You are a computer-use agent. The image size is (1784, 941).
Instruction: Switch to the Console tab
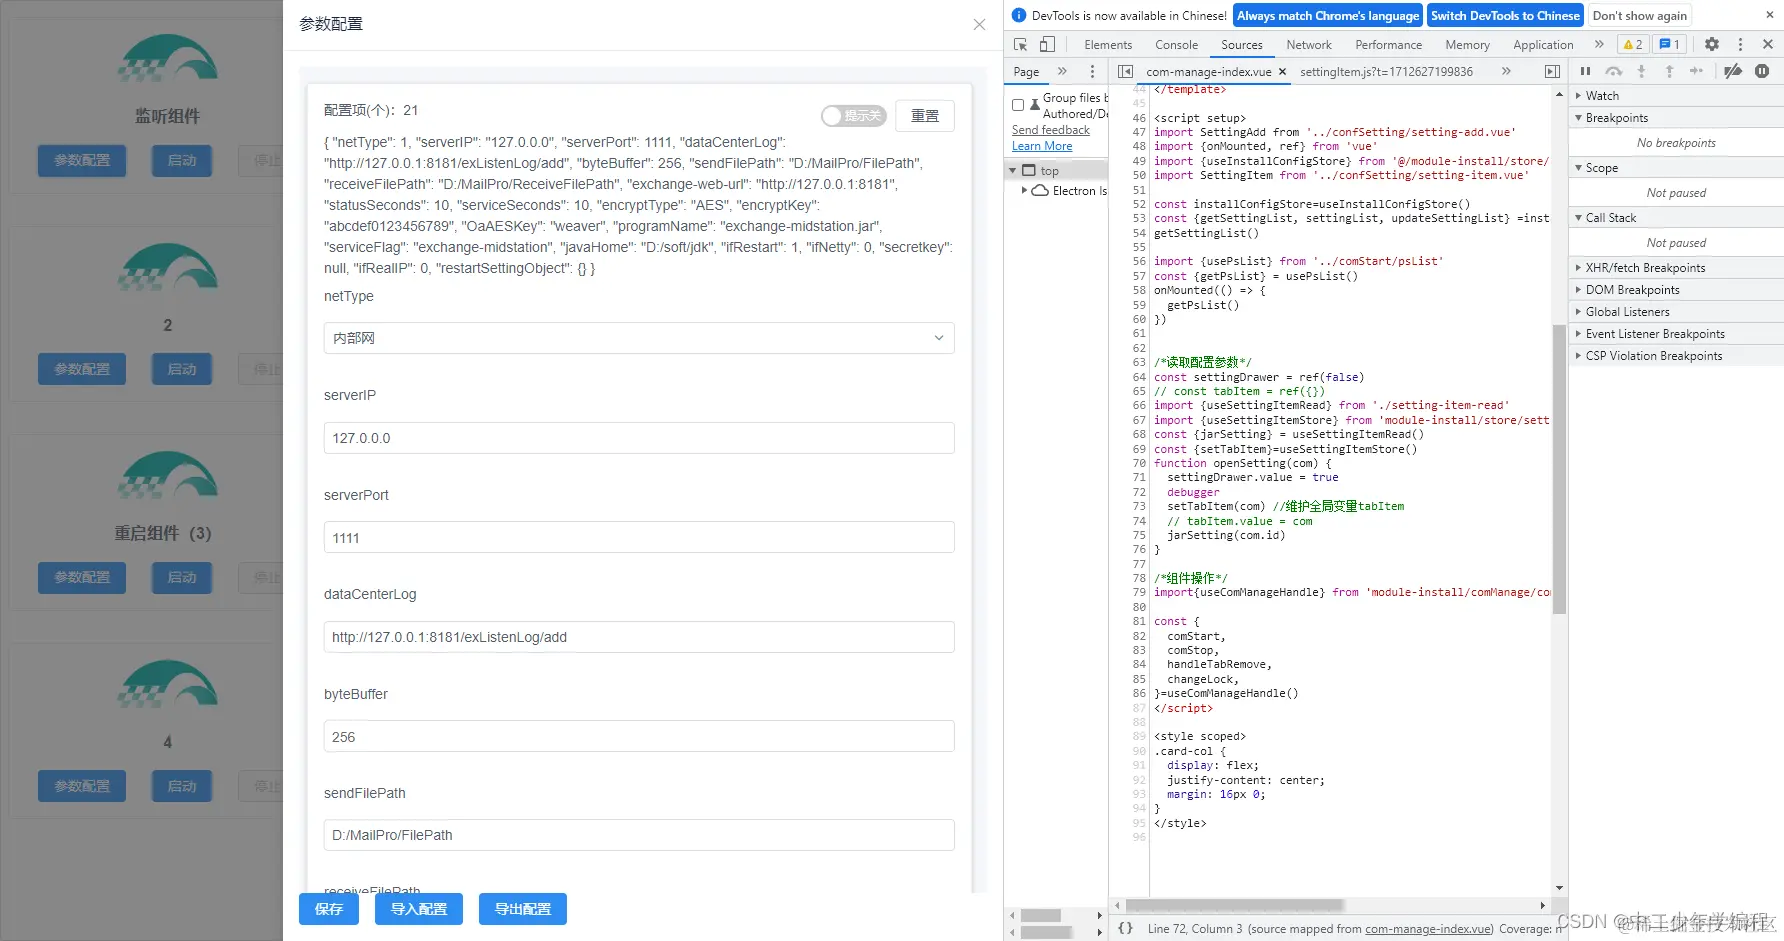(1176, 45)
